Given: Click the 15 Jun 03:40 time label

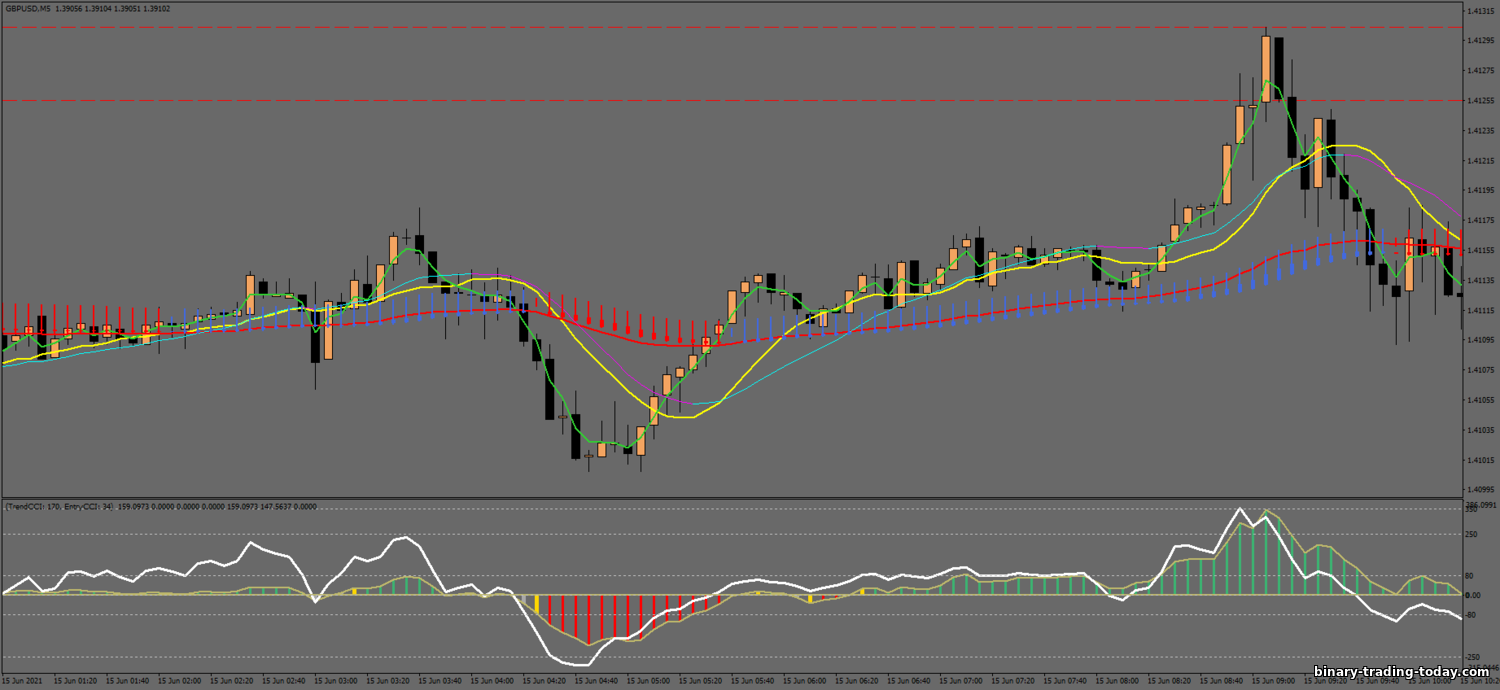Looking at the screenshot, I should click(x=442, y=680).
